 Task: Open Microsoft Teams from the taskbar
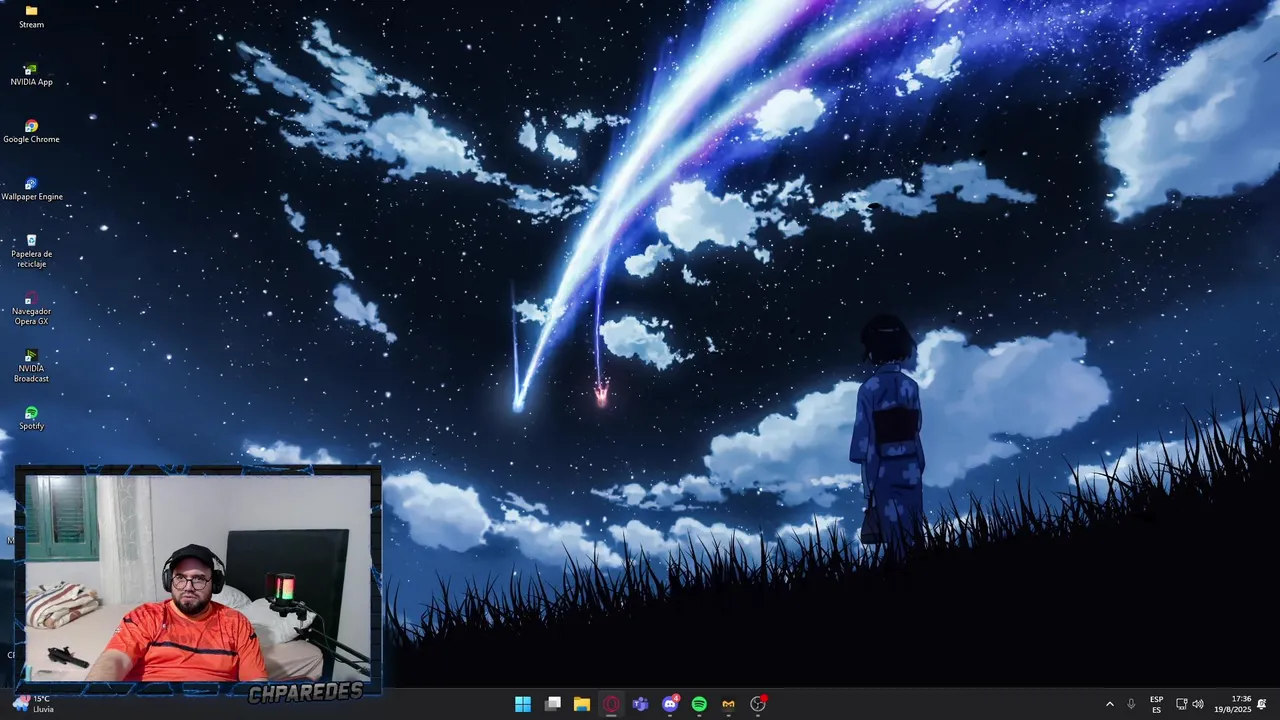[x=640, y=704]
